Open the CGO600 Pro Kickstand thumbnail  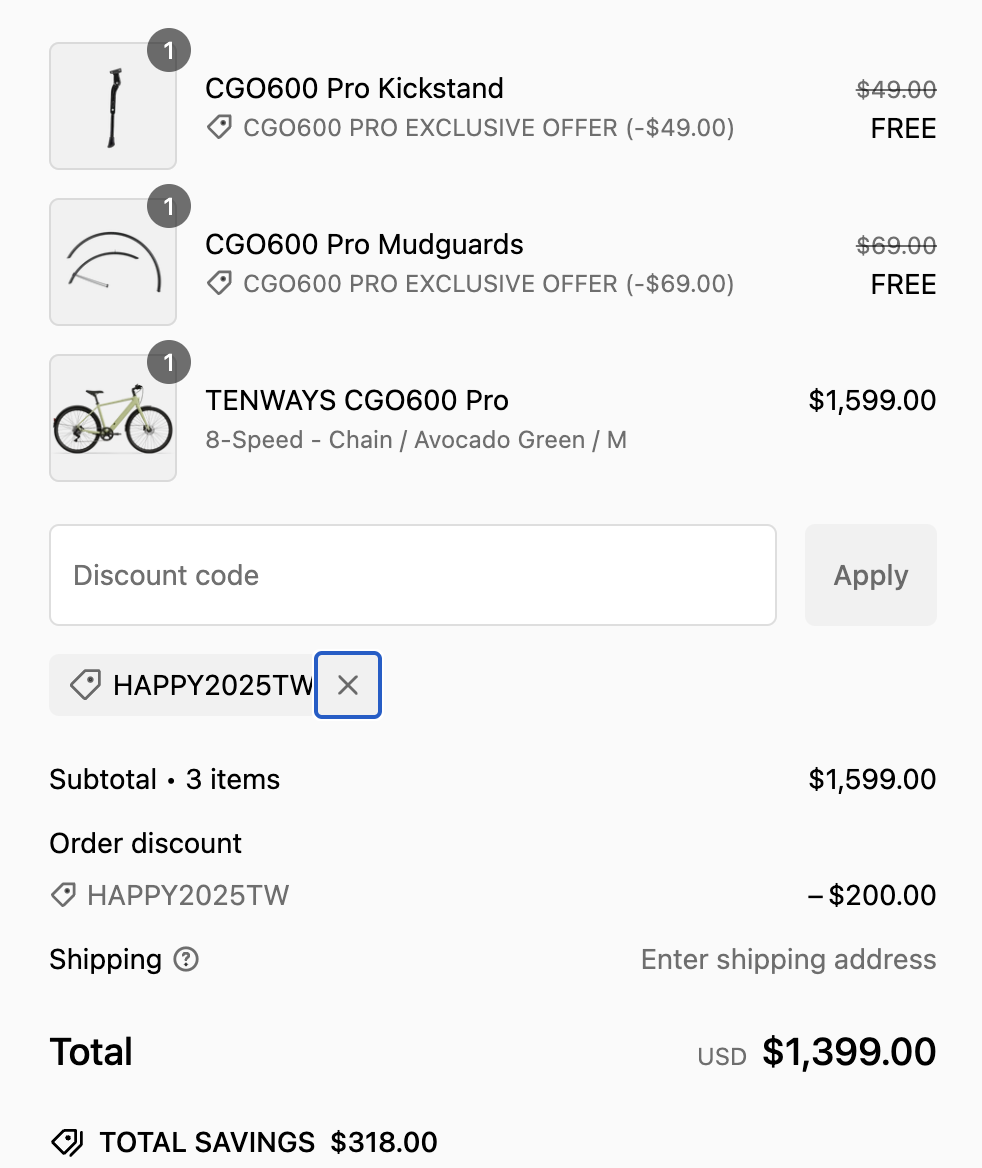coord(112,106)
